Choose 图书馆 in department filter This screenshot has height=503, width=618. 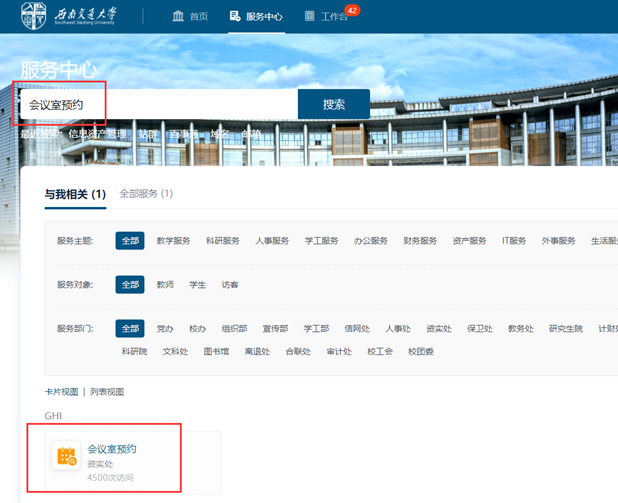click(216, 351)
